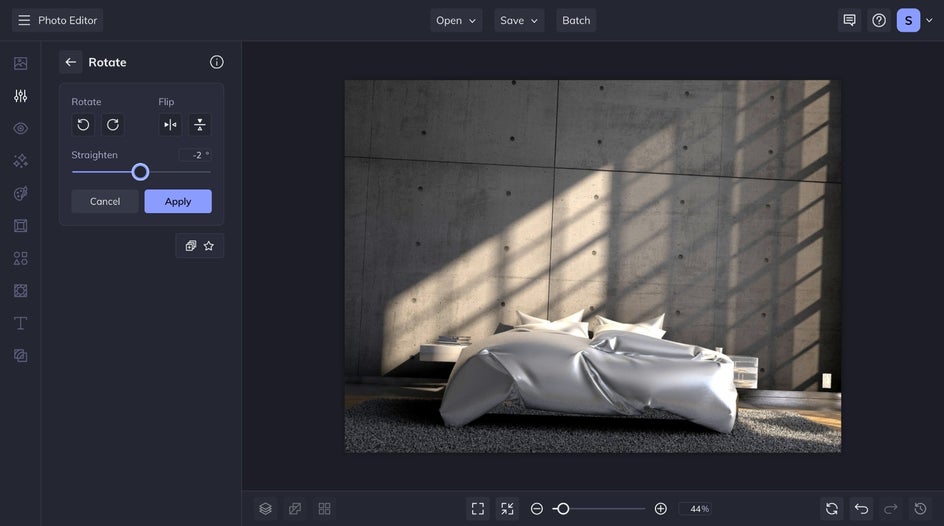Click the reset/refresh icon in bottom bar

tap(832, 509)
